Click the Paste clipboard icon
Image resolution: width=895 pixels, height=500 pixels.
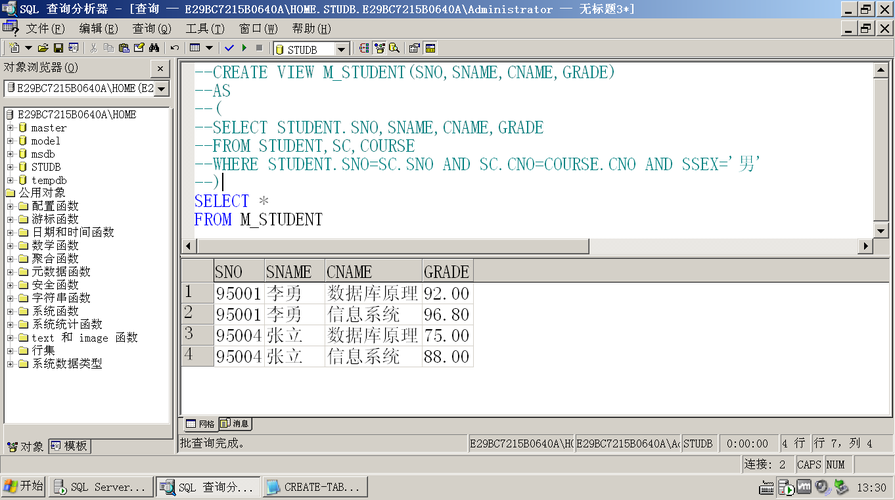[x=123, y=49]
